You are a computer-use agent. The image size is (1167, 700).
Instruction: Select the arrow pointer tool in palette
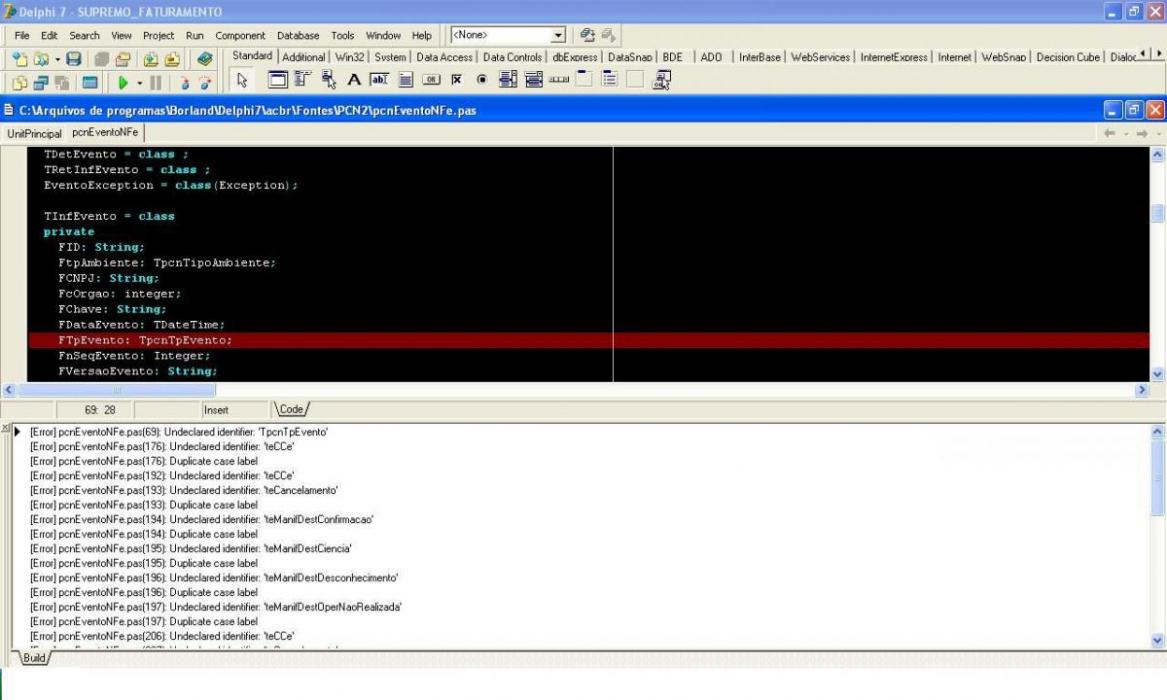[242, 80]
